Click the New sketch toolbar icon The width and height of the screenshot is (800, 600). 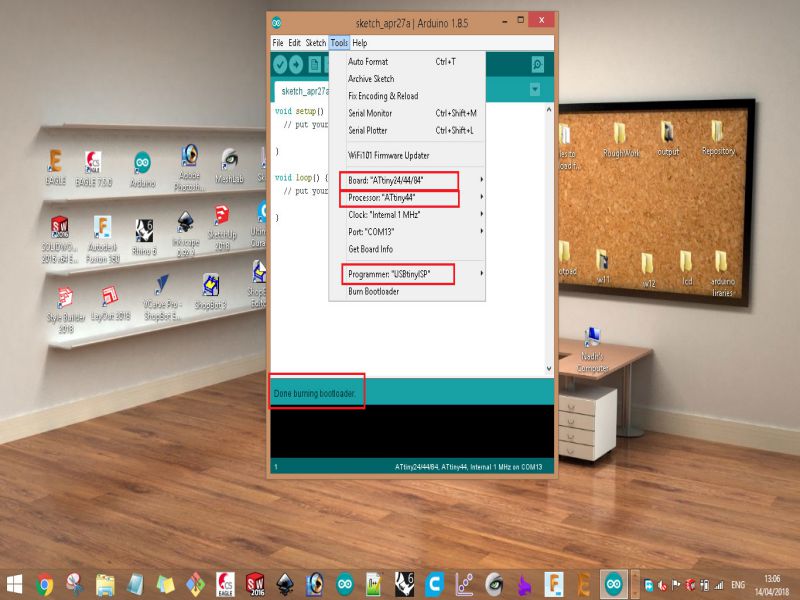tap(315, 64)
